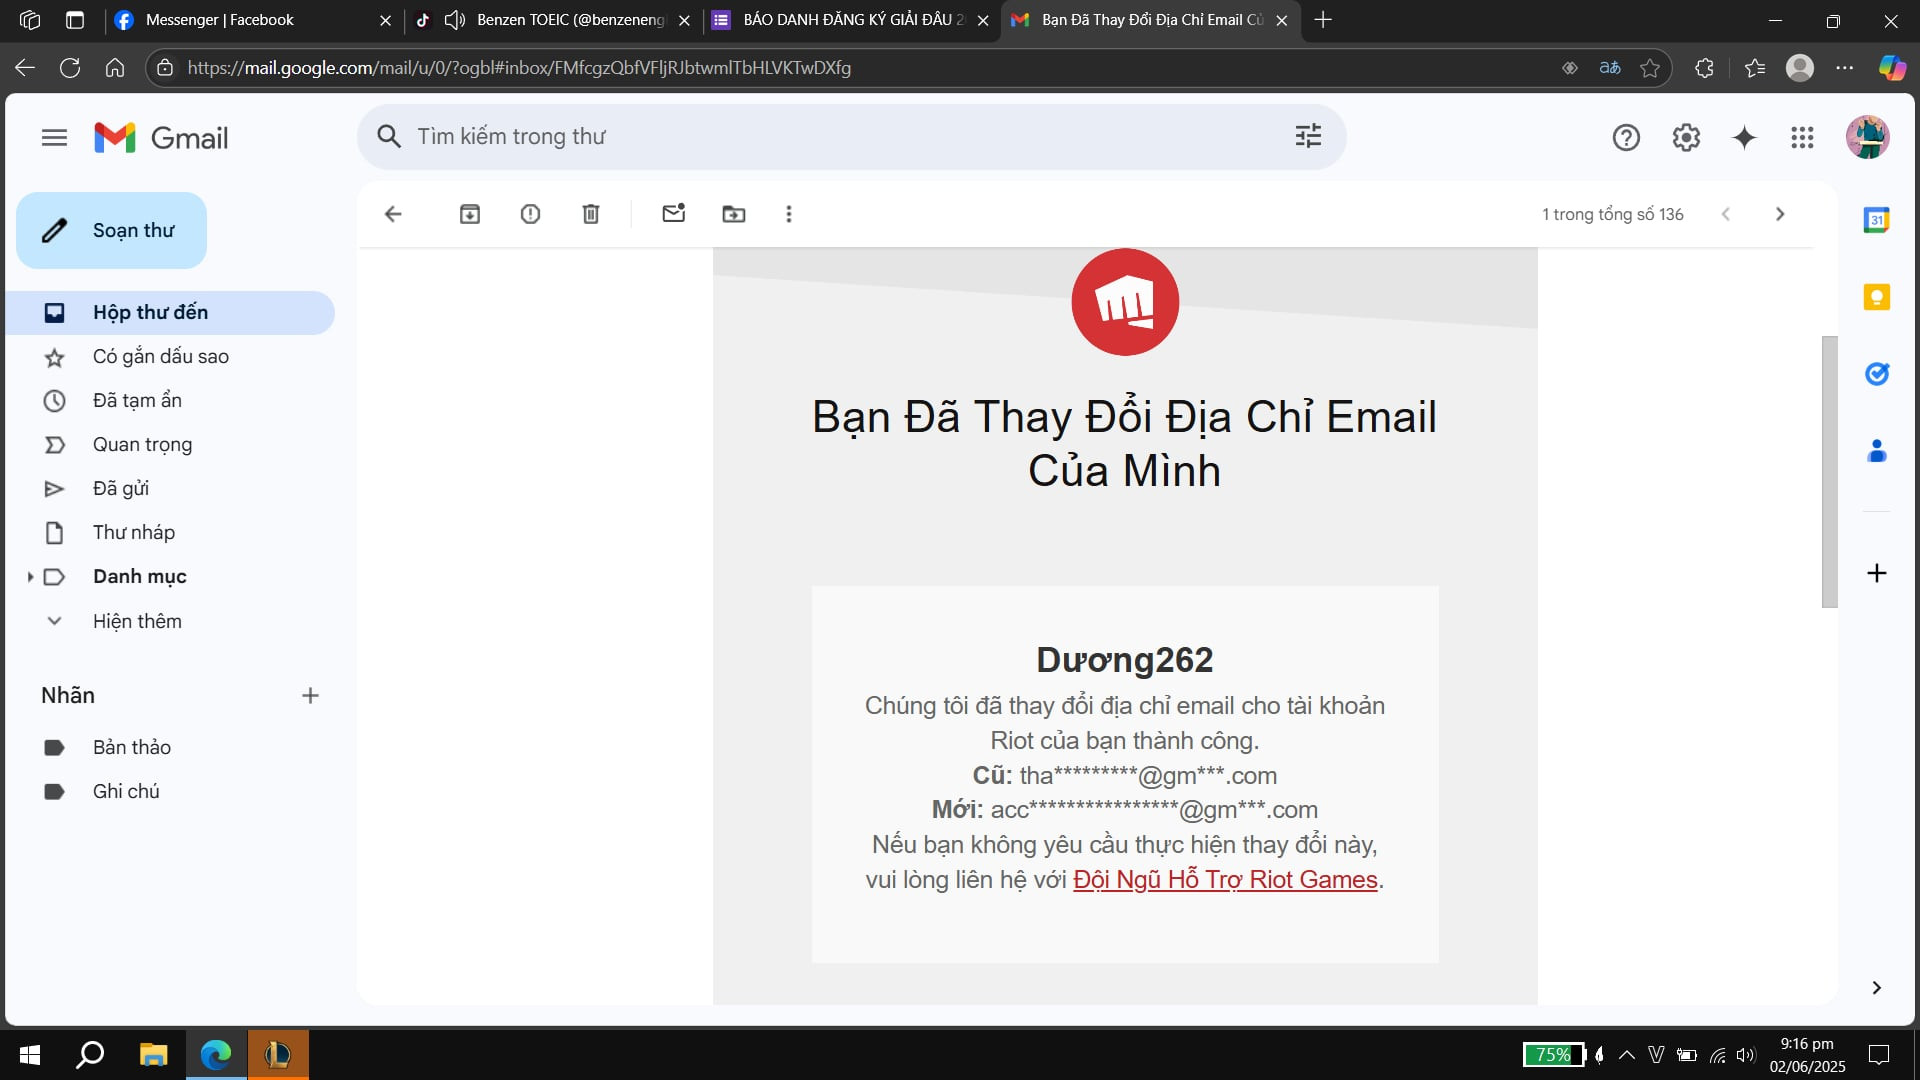Create a new label with plus next to Nhãn
1920x1080 pixels.
(x=310, y=696)
